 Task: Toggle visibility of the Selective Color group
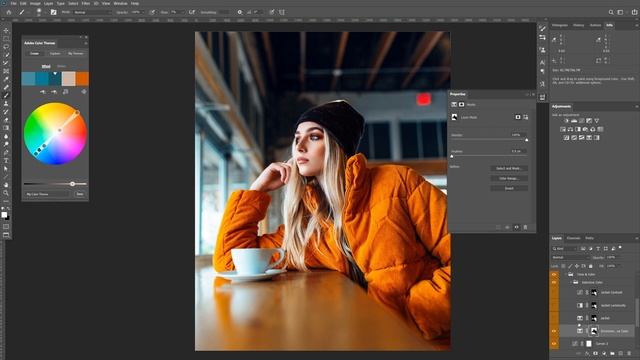554,282
